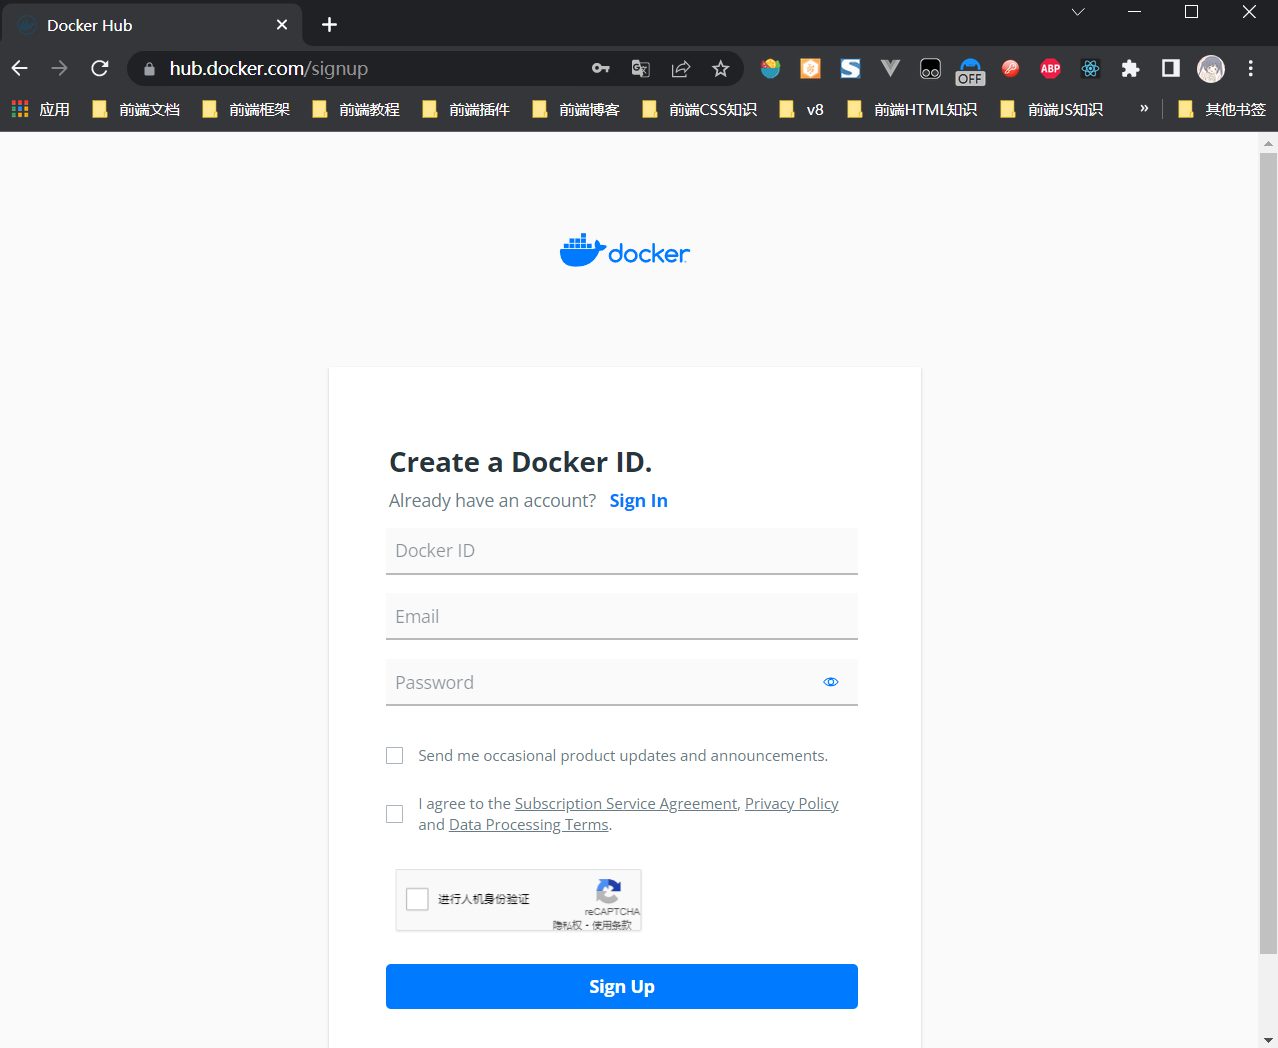Image resolution: width=1278 pixels, height=1048 pixels.
Task: Toggle password visibility eye icon
Action: (x=830, y=682)
